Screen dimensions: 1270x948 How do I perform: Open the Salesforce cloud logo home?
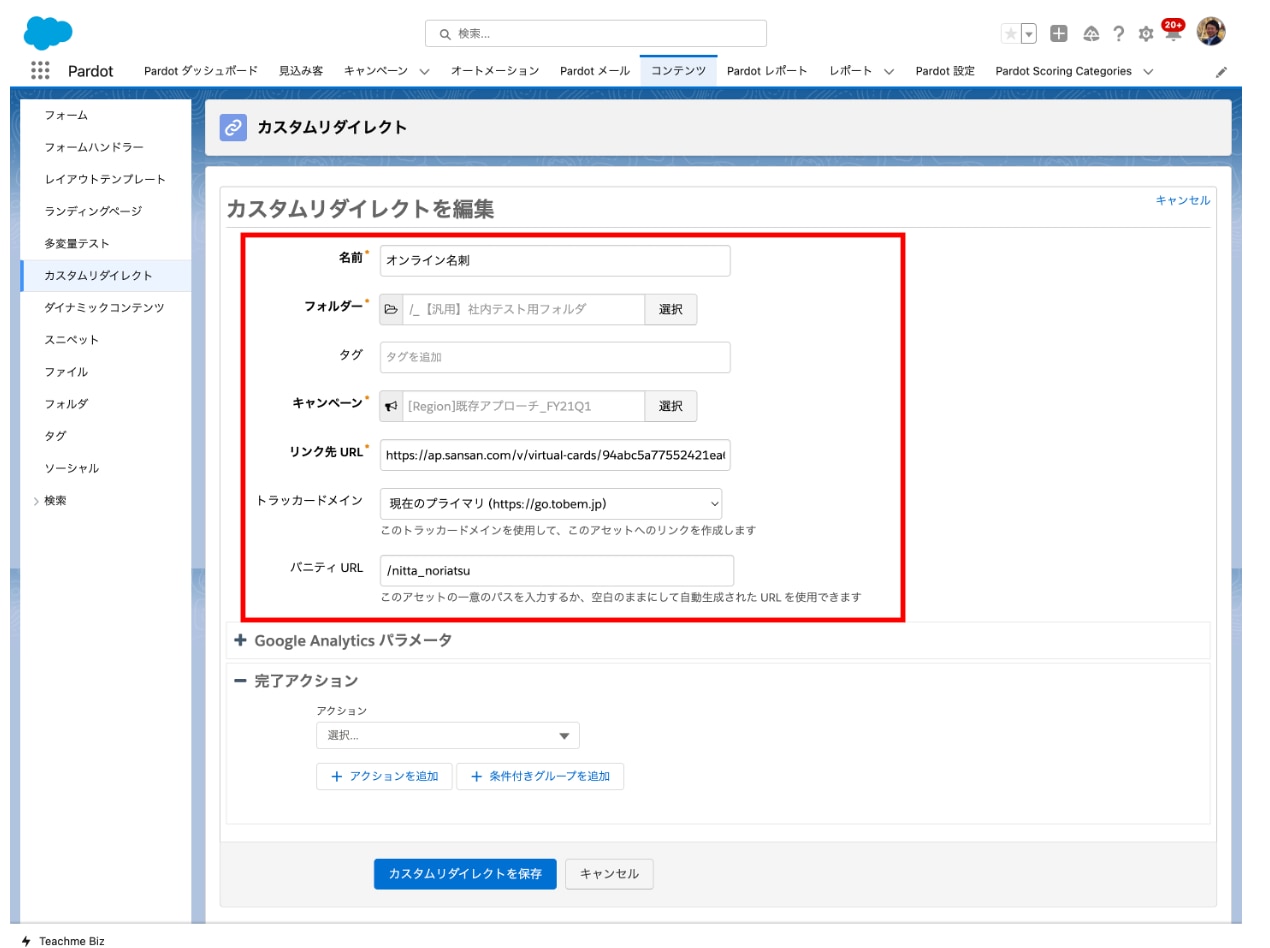(48, 33)
